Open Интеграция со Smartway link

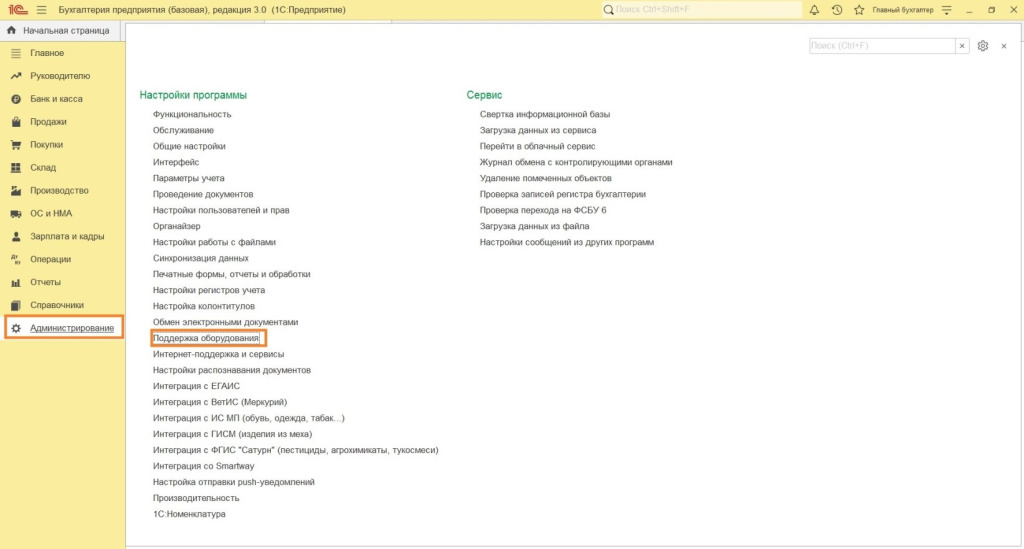pyautogui.click(x=203, y=466)
